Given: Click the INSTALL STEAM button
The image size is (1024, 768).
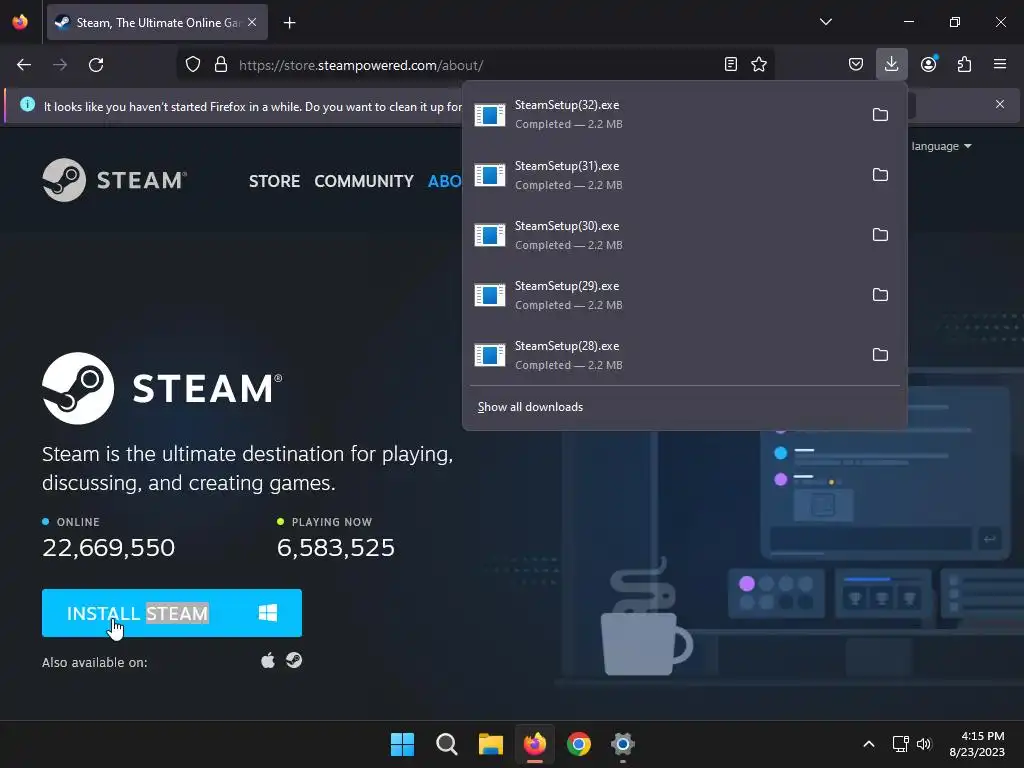Looking at the screenshot, I should (x=172, y=613).
